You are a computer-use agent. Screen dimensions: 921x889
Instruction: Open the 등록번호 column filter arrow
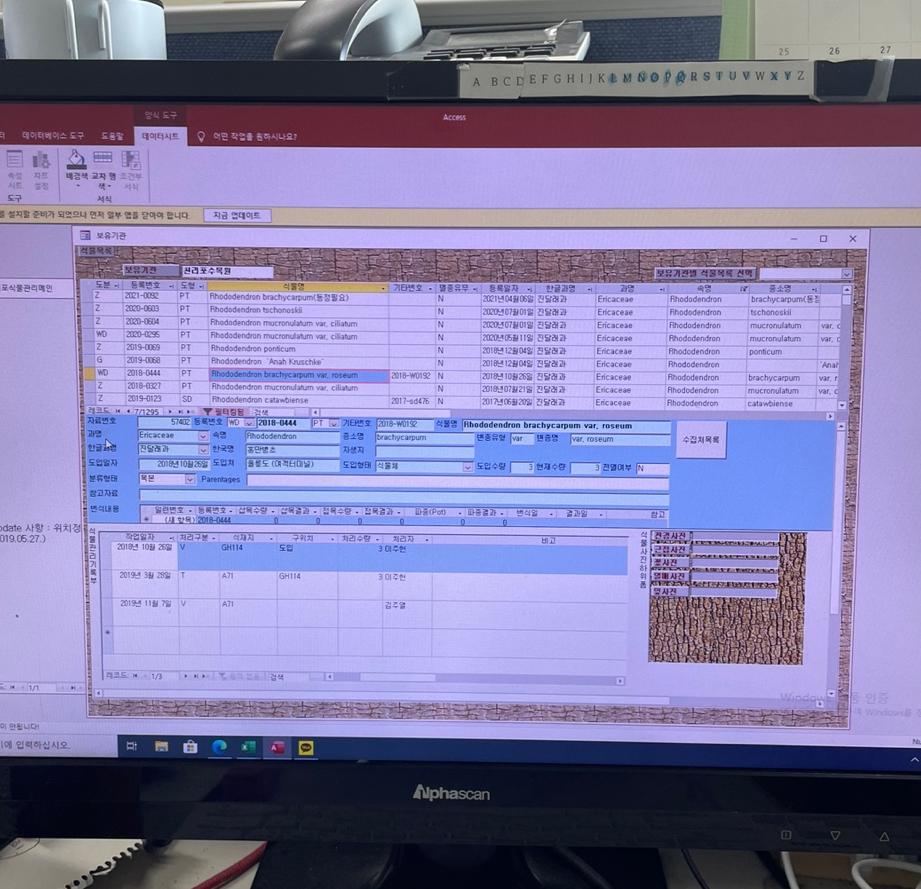171,286
